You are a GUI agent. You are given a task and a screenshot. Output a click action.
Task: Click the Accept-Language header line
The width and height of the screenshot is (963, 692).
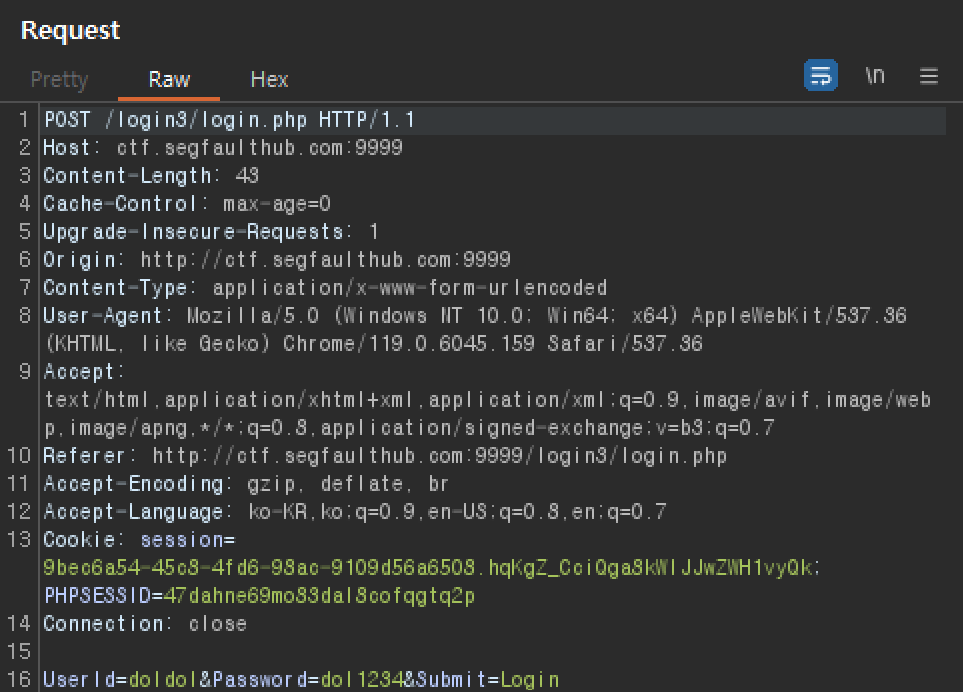(354, 511)
